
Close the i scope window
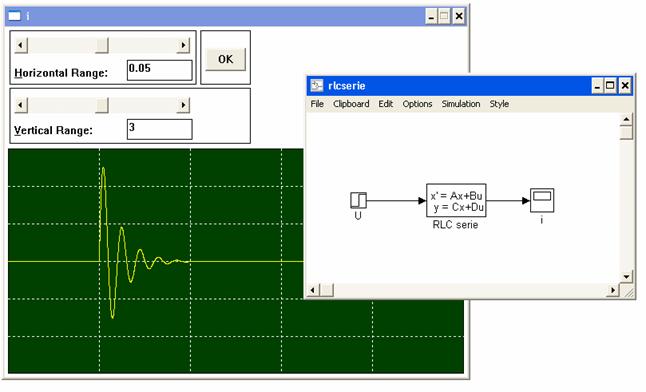tap(459, 16)
